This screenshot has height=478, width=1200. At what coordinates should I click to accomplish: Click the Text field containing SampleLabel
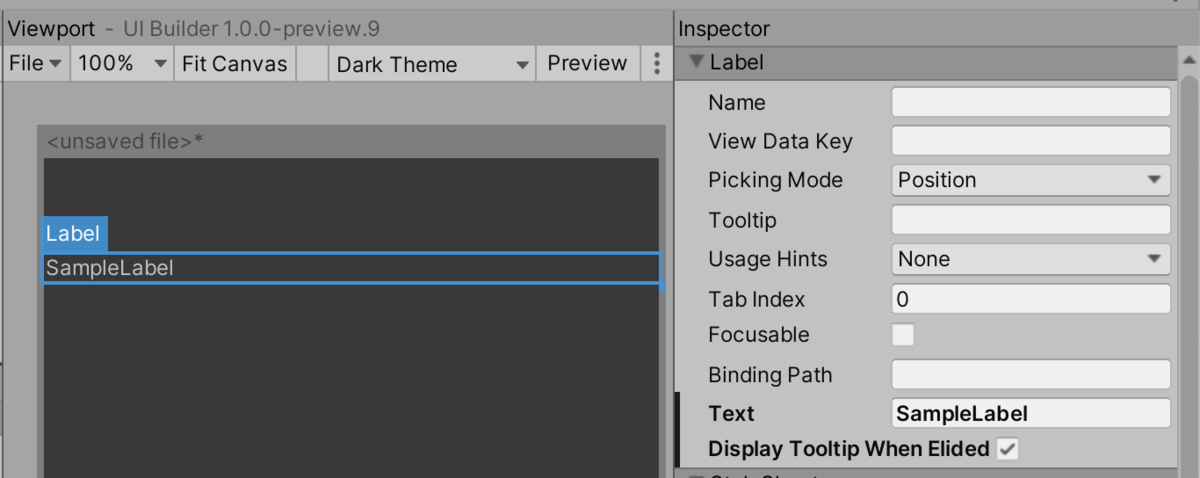click(x=1030, y=414)
